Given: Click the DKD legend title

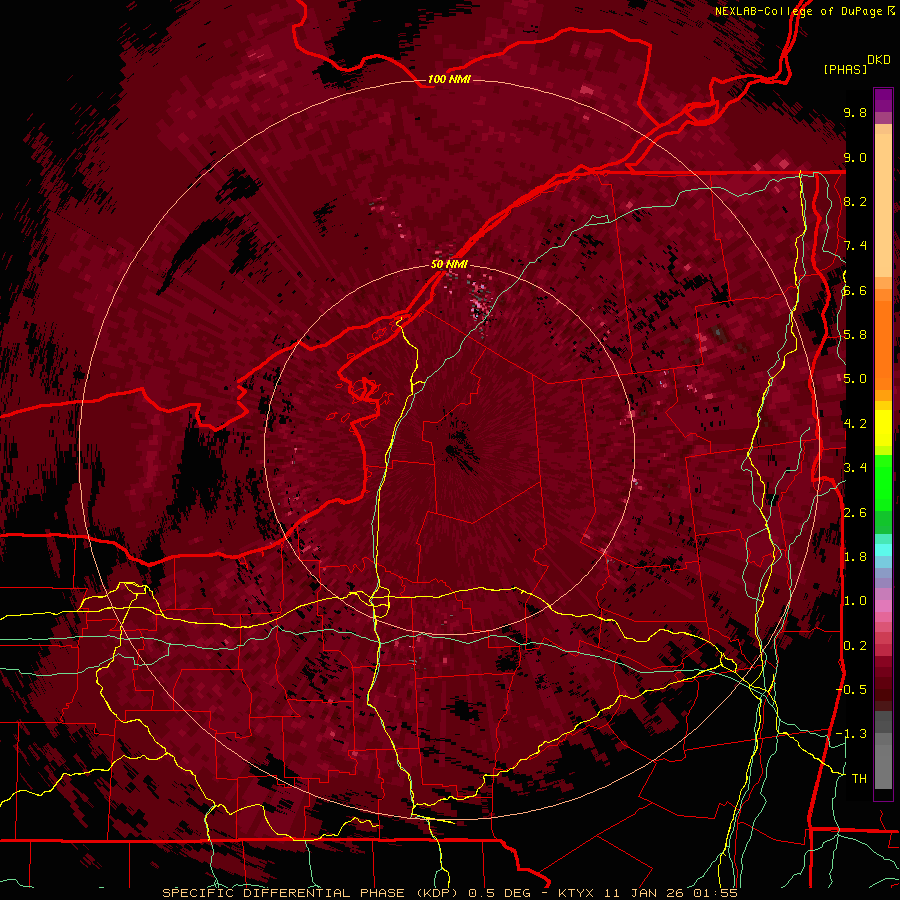Looking at the screenshot, I should (878, 60).
